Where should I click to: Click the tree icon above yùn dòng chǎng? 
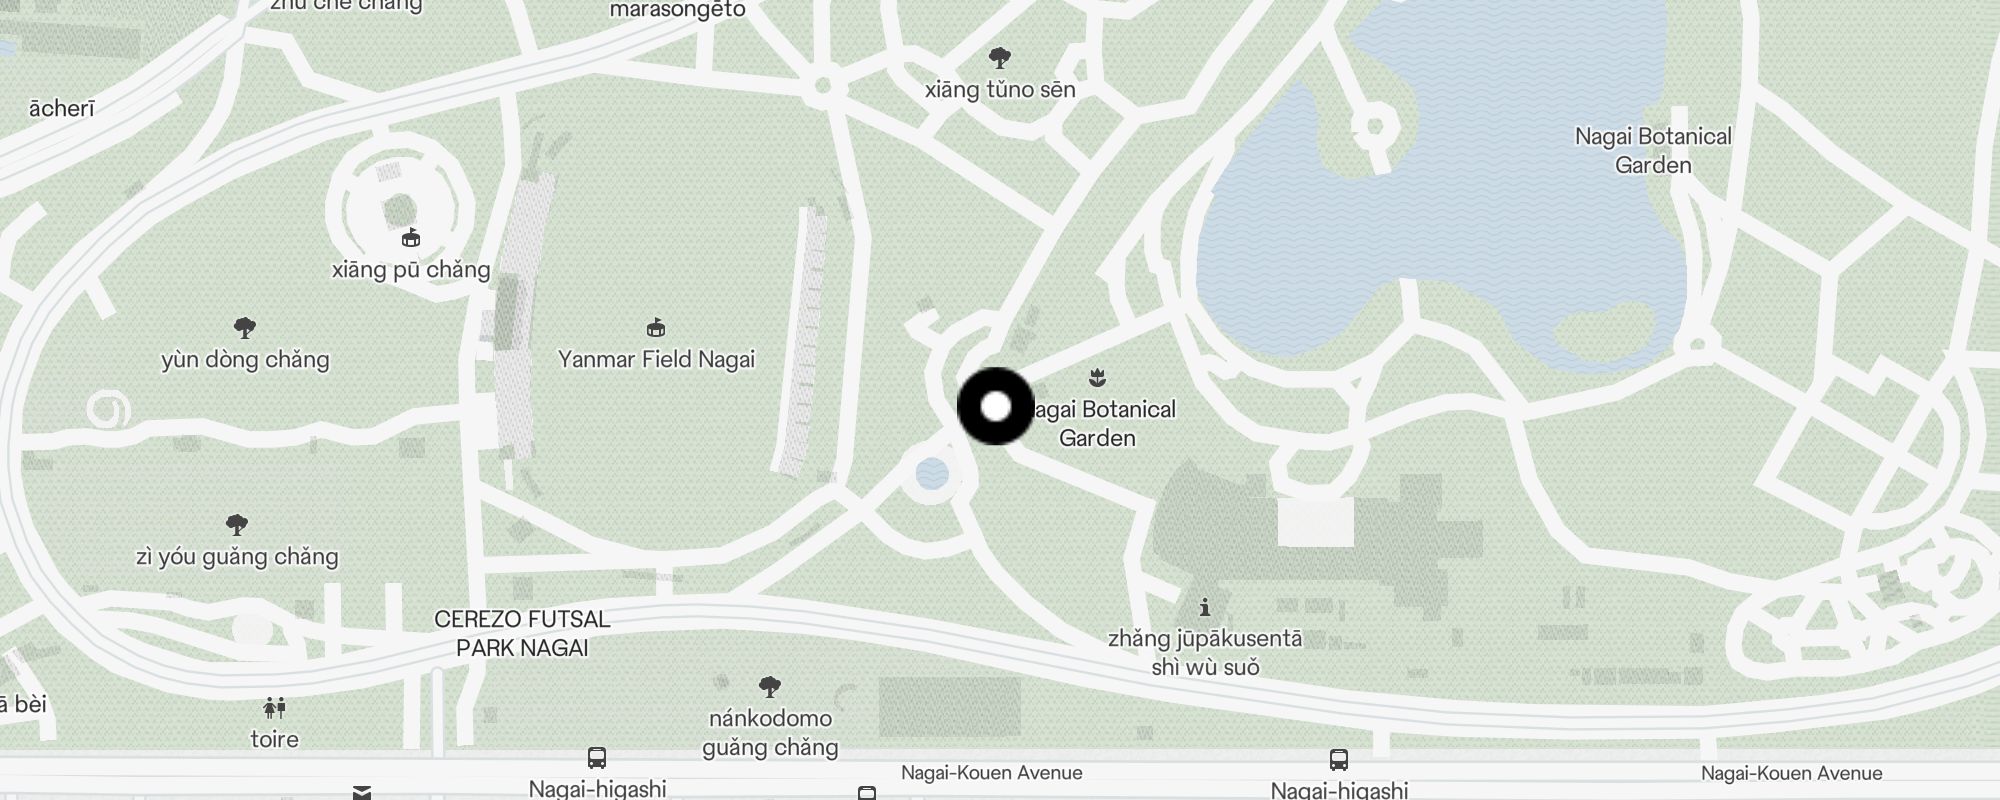[245, 327]
